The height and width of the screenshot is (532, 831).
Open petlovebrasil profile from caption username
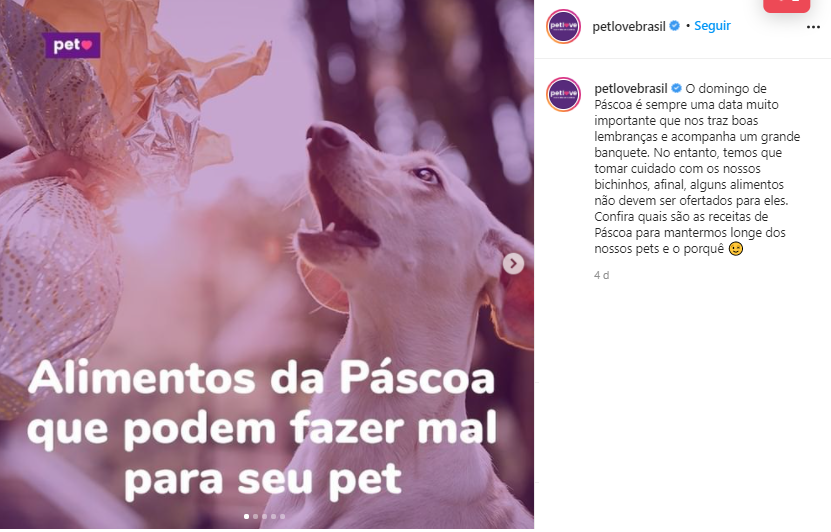(631, 88)
